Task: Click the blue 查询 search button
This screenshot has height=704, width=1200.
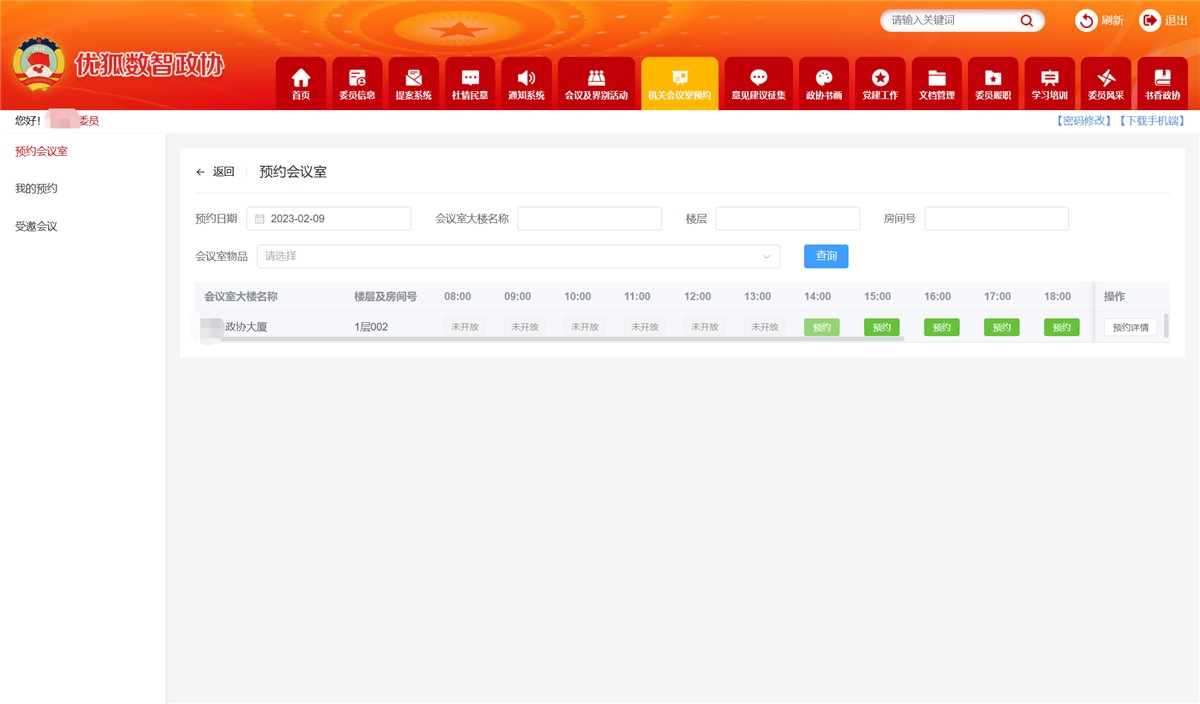Action: pyautogui.click(x=825, y=256)
